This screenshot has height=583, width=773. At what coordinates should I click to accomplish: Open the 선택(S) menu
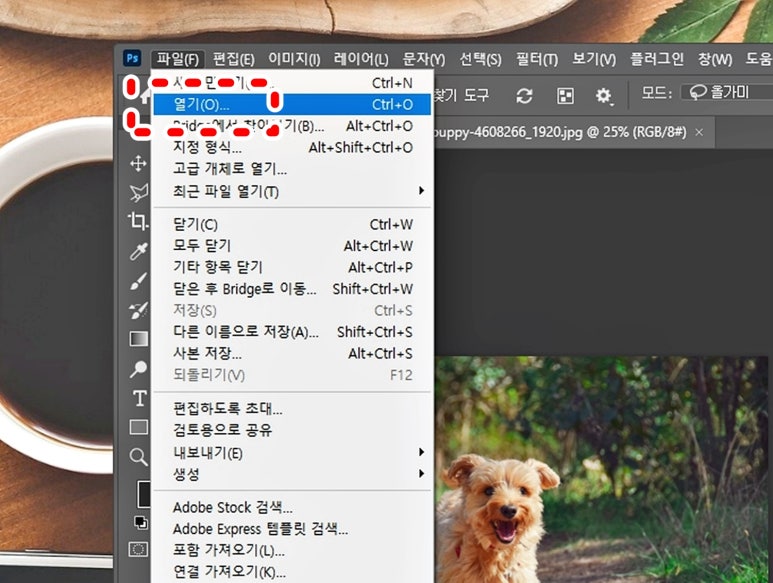[480, 59]
